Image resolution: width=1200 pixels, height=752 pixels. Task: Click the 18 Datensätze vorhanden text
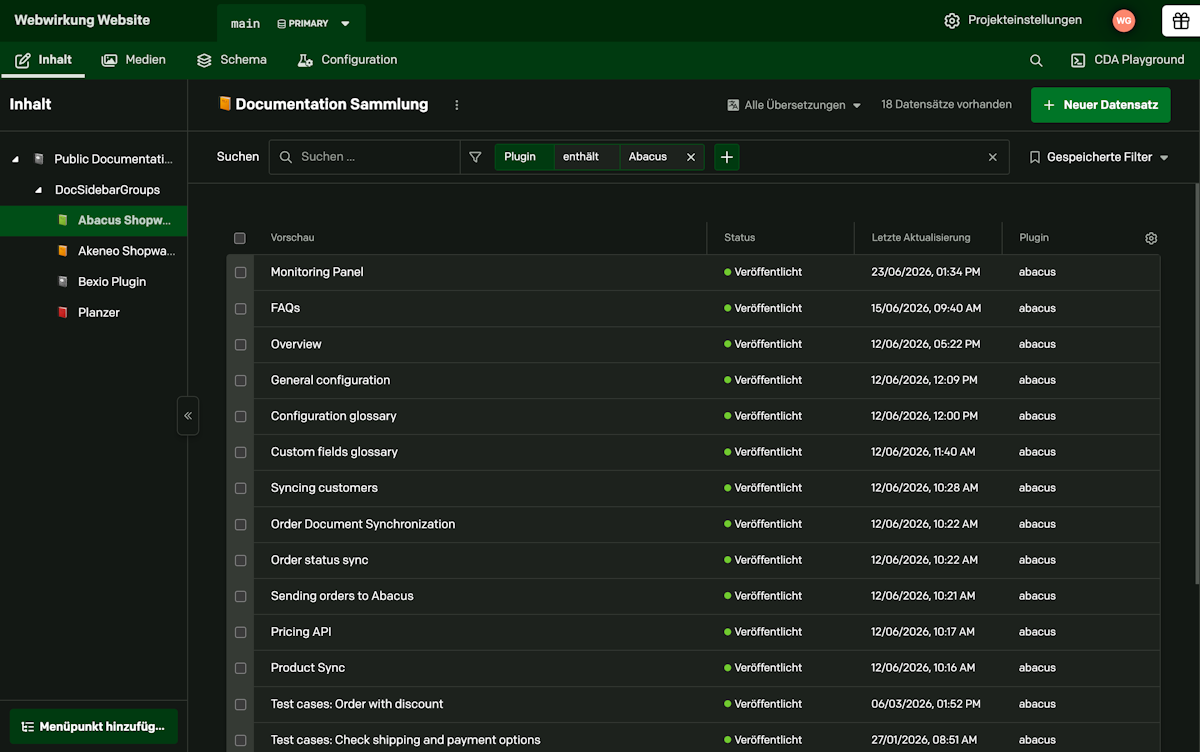pyautogui.click(x=946, y=104)
